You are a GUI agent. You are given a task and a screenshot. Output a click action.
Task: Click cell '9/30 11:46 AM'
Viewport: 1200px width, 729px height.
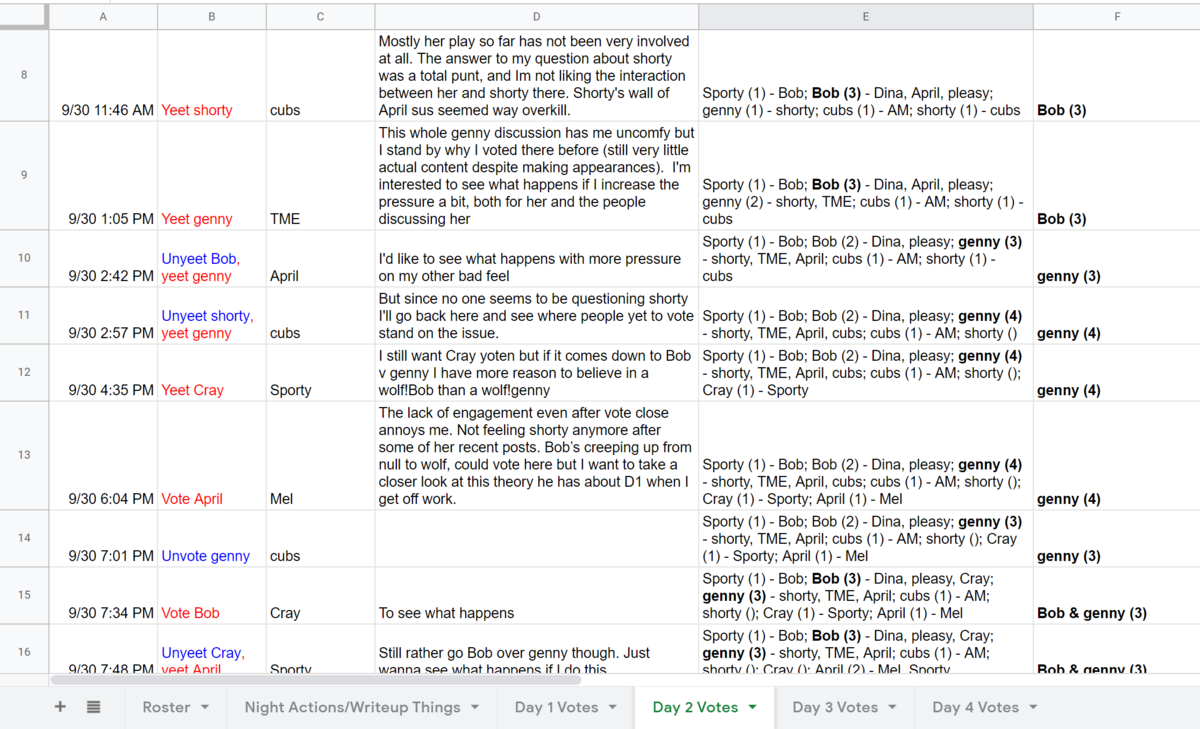pos(103,76)
